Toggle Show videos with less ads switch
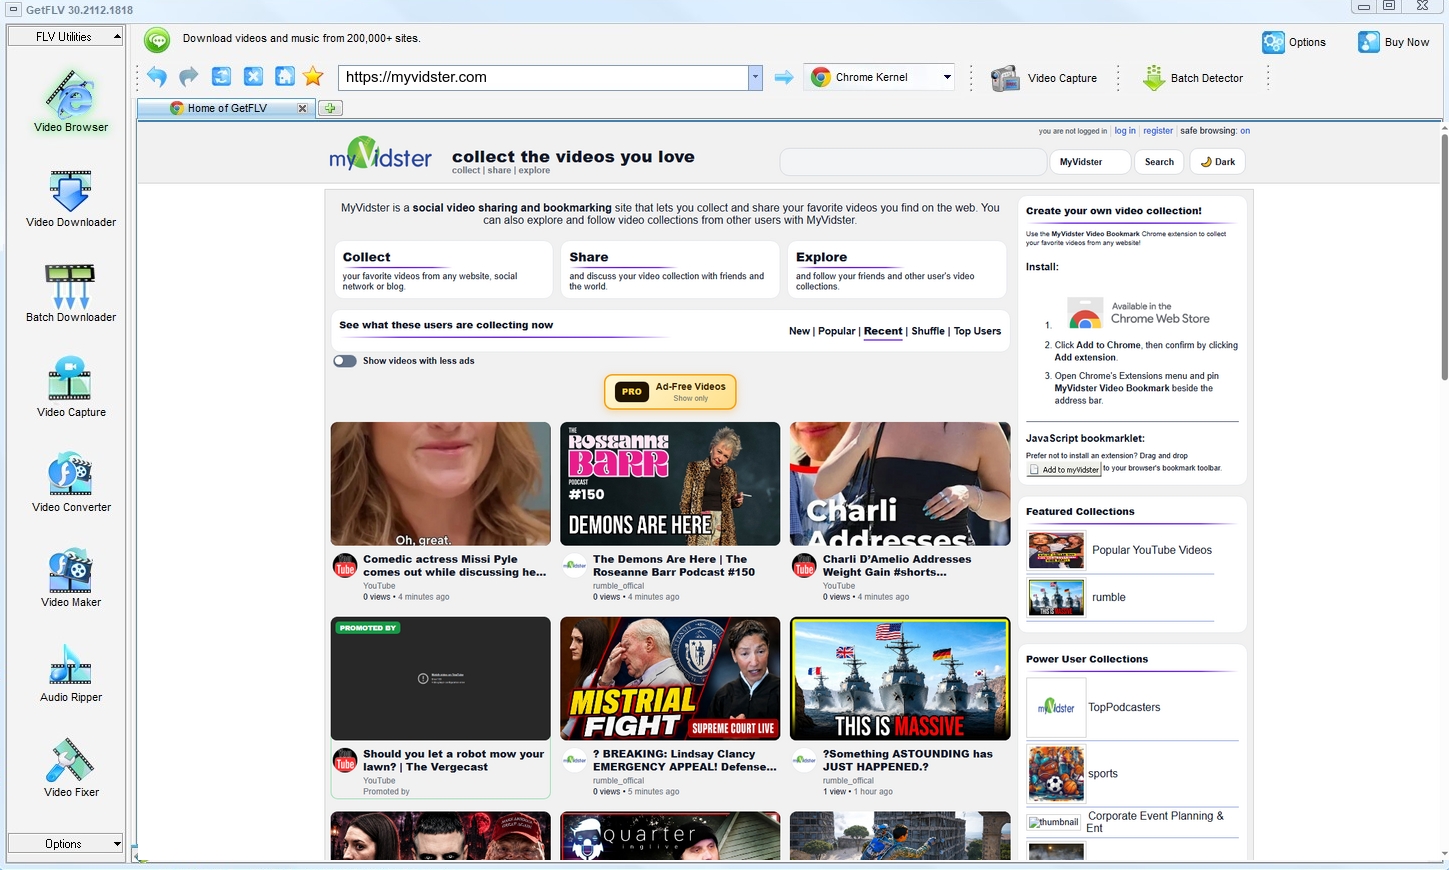The width and height of the screenshot is (1449, 870). click(x=345, y=361)
